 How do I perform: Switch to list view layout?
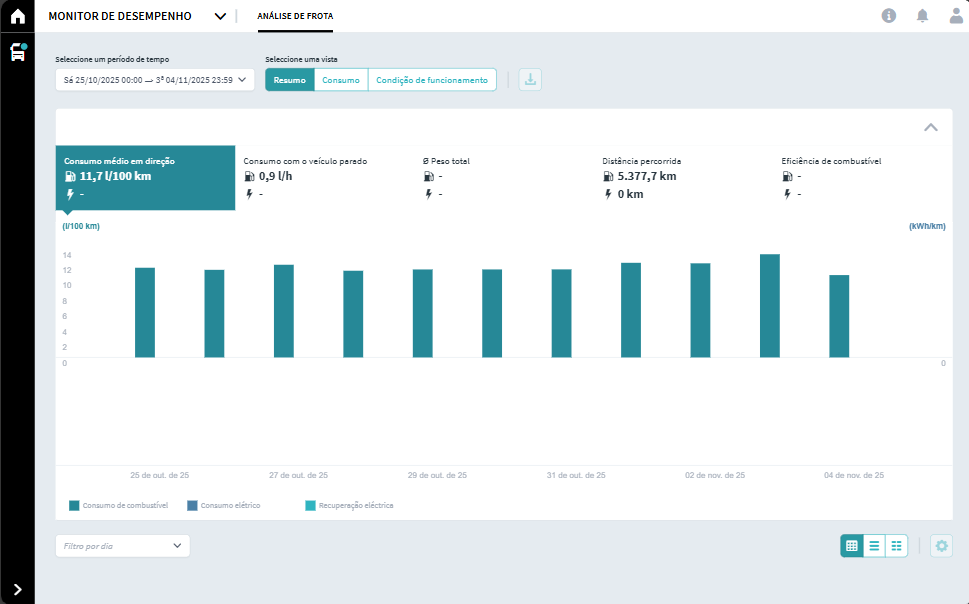[874, 546]
